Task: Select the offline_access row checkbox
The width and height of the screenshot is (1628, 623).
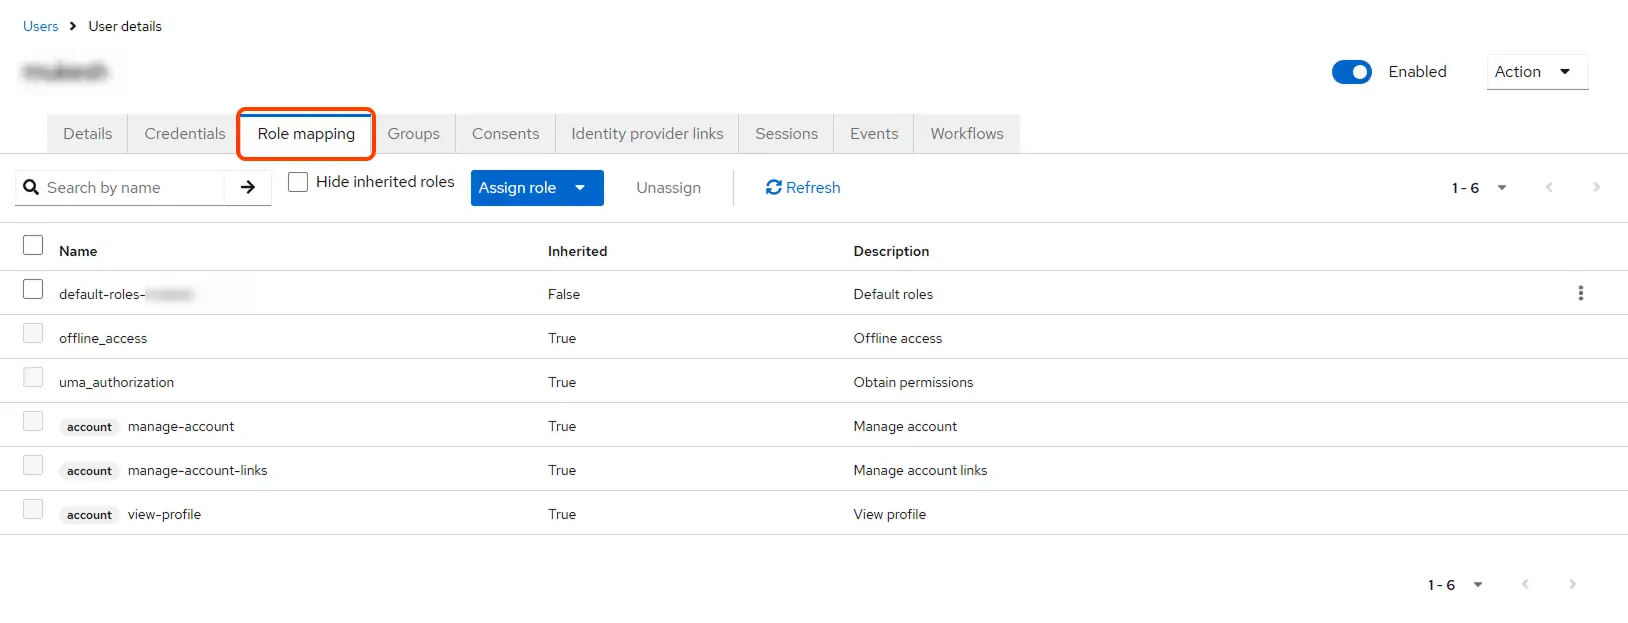Action: point(33,333)
